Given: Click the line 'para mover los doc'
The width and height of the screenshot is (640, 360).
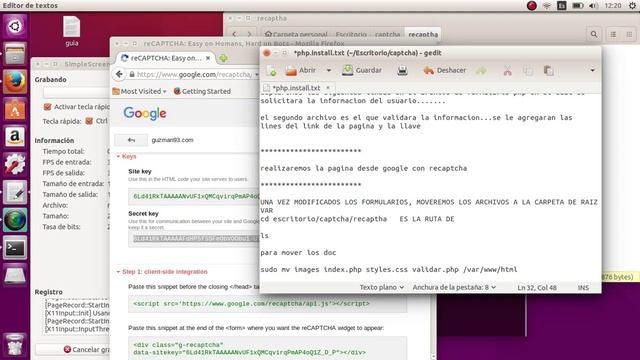Looking at the screenshot, I should (x=298, y=253).
